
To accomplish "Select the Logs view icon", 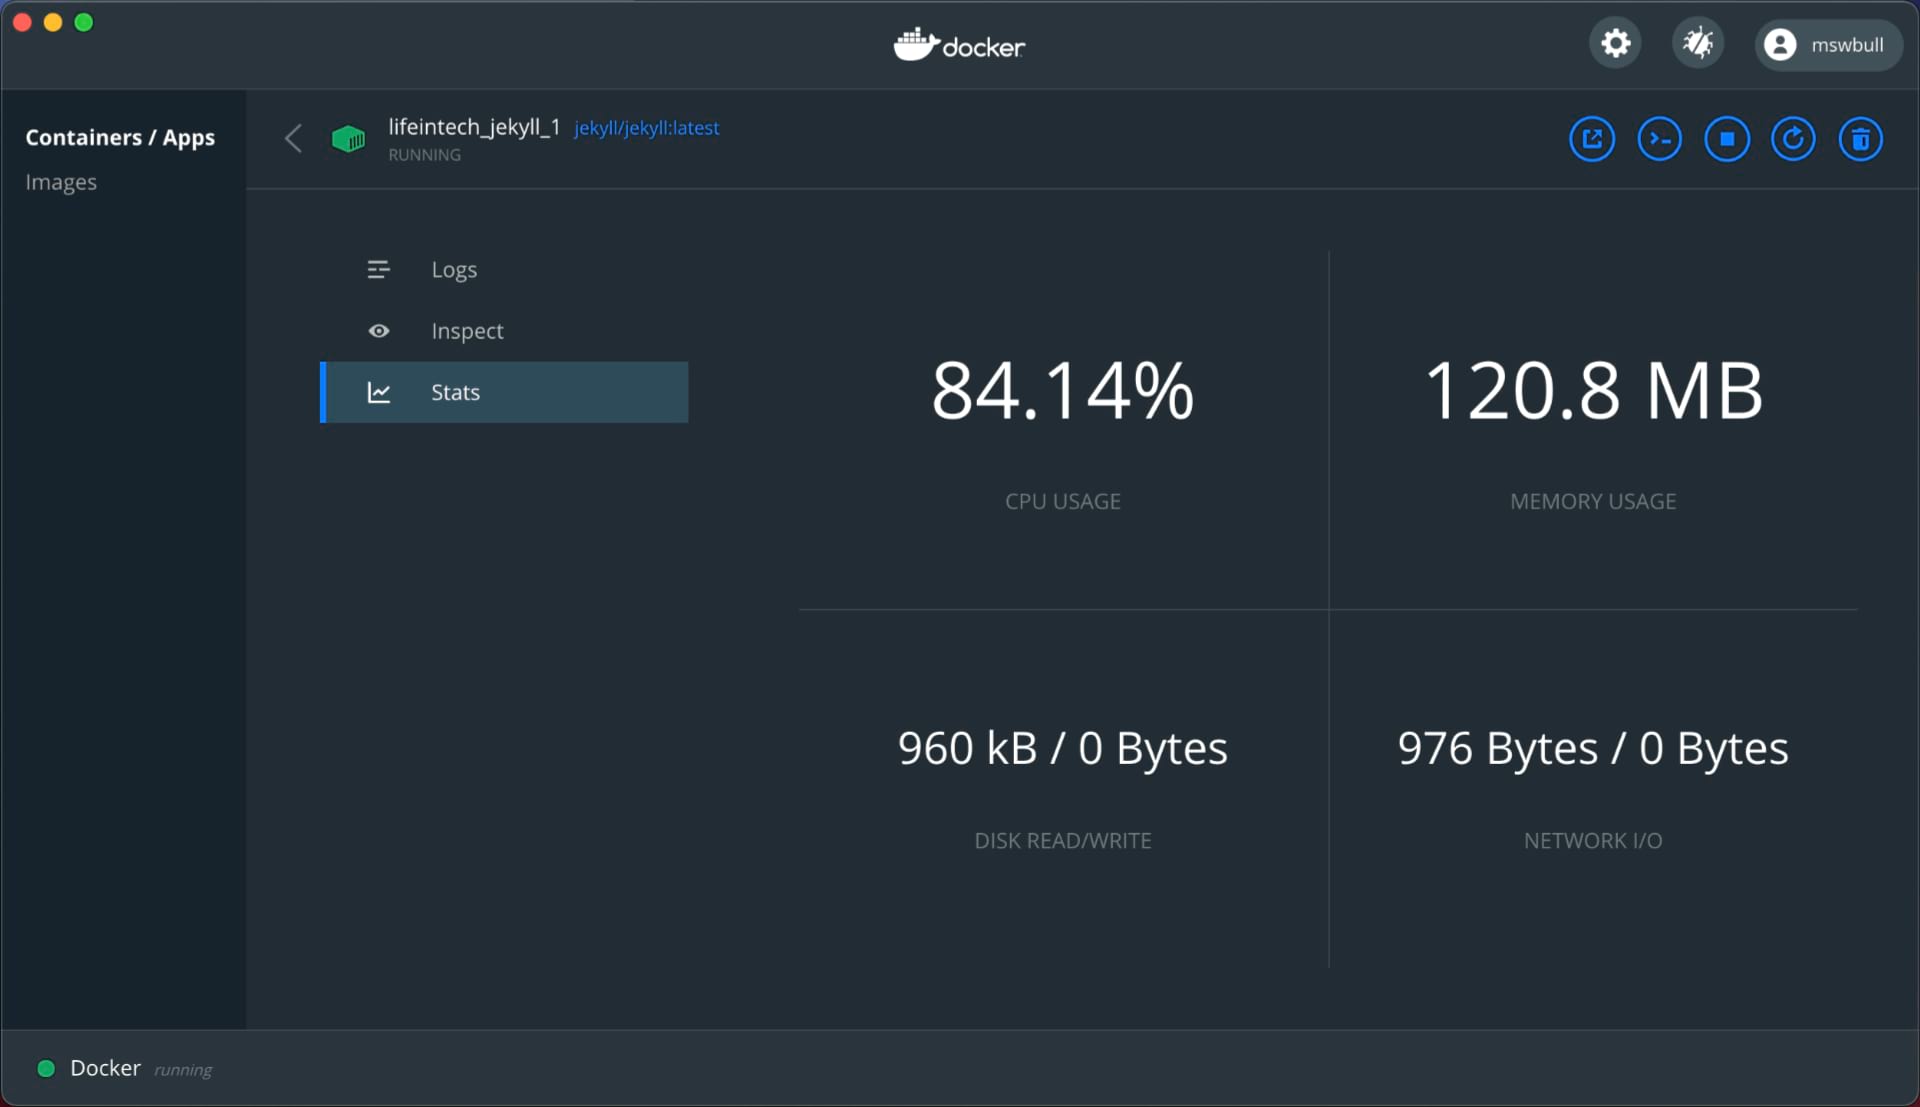I will [x=379, y=269].
